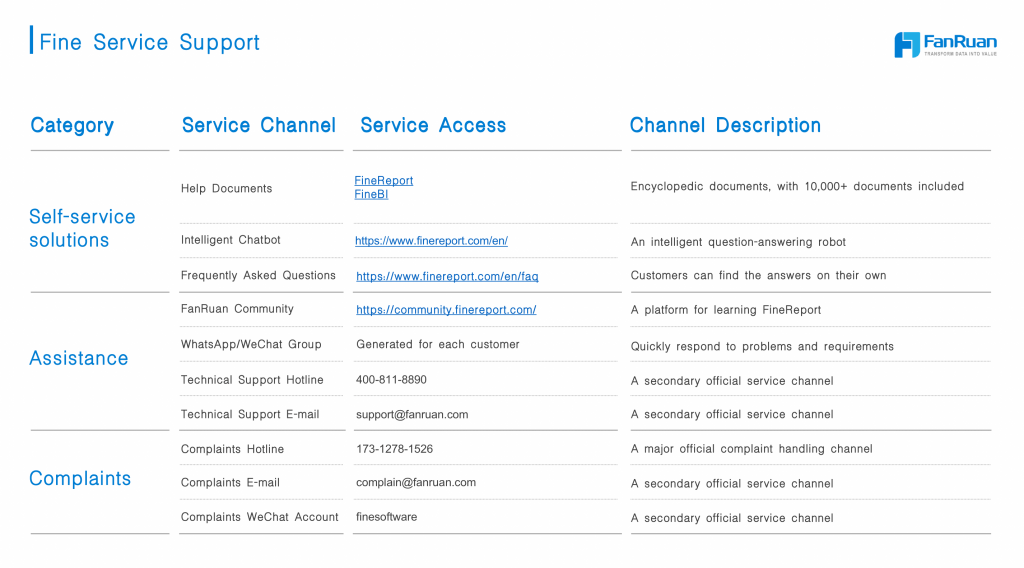The height and width of the screenshot is (568, 1024).
Task: Click the 'finesoftware' WeChat account text
Action: point(387,517)
